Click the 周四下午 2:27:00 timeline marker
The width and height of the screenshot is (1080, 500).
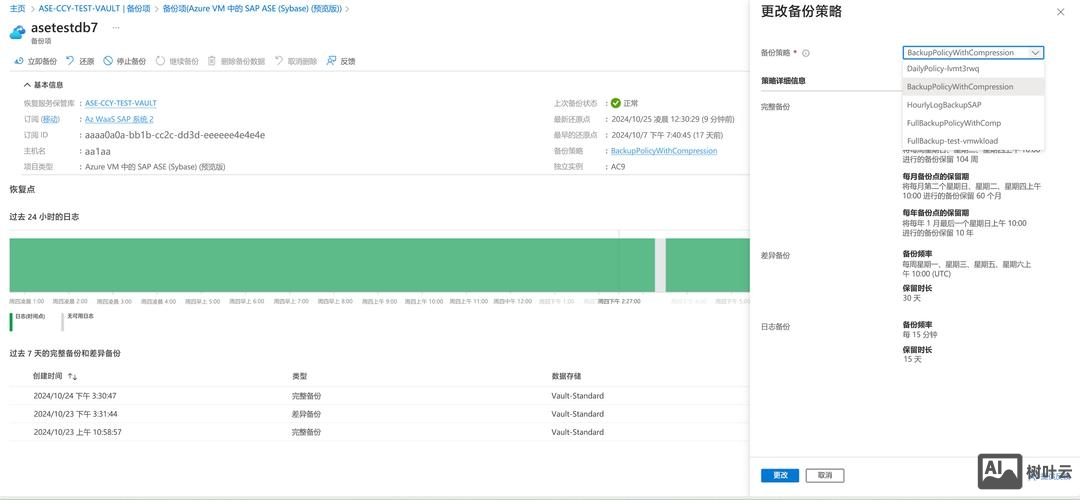coord(619,301)
